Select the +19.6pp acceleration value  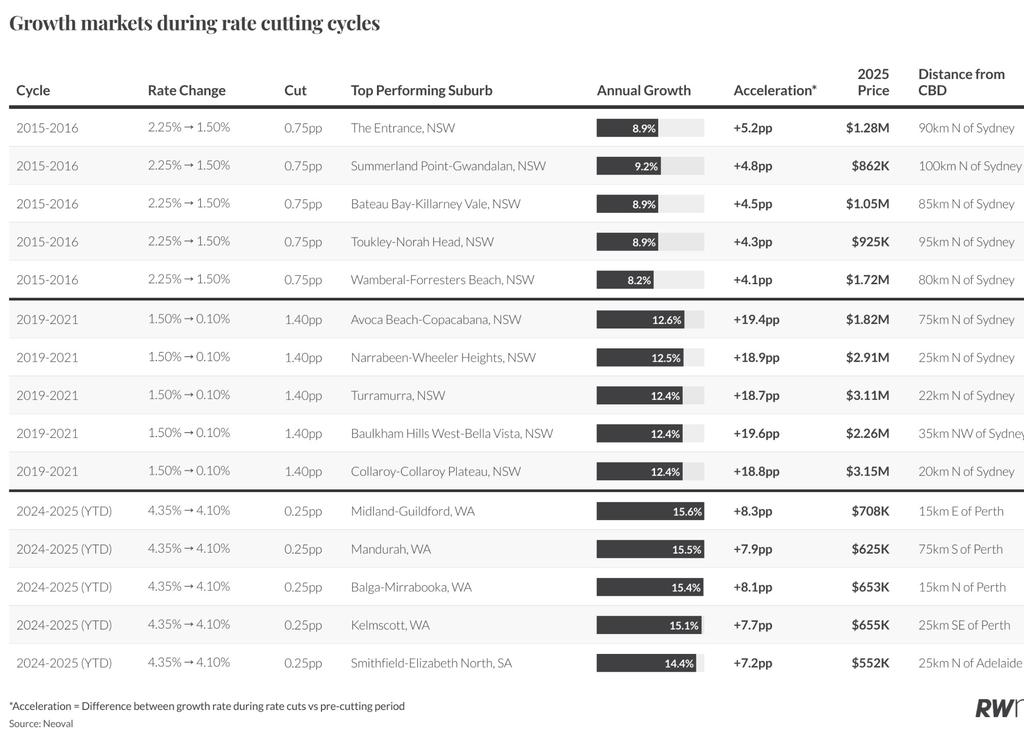tap(756, 434)
